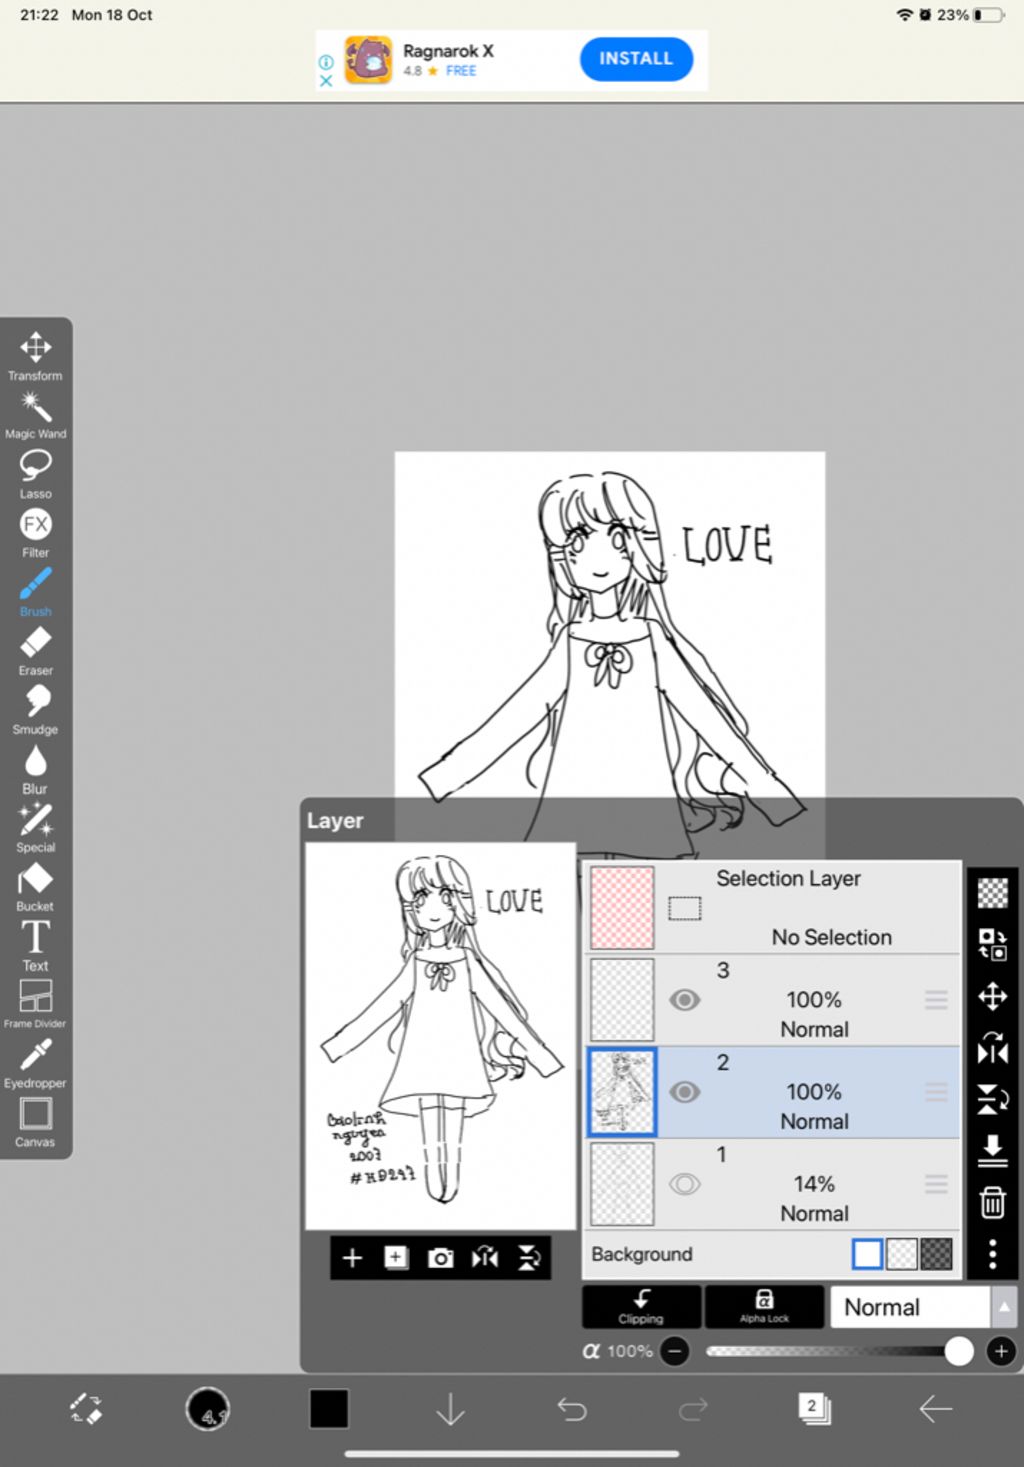Screen dimensions: 1024x1467
Task: Click the large layer preview image
Action: (440, 1036)
